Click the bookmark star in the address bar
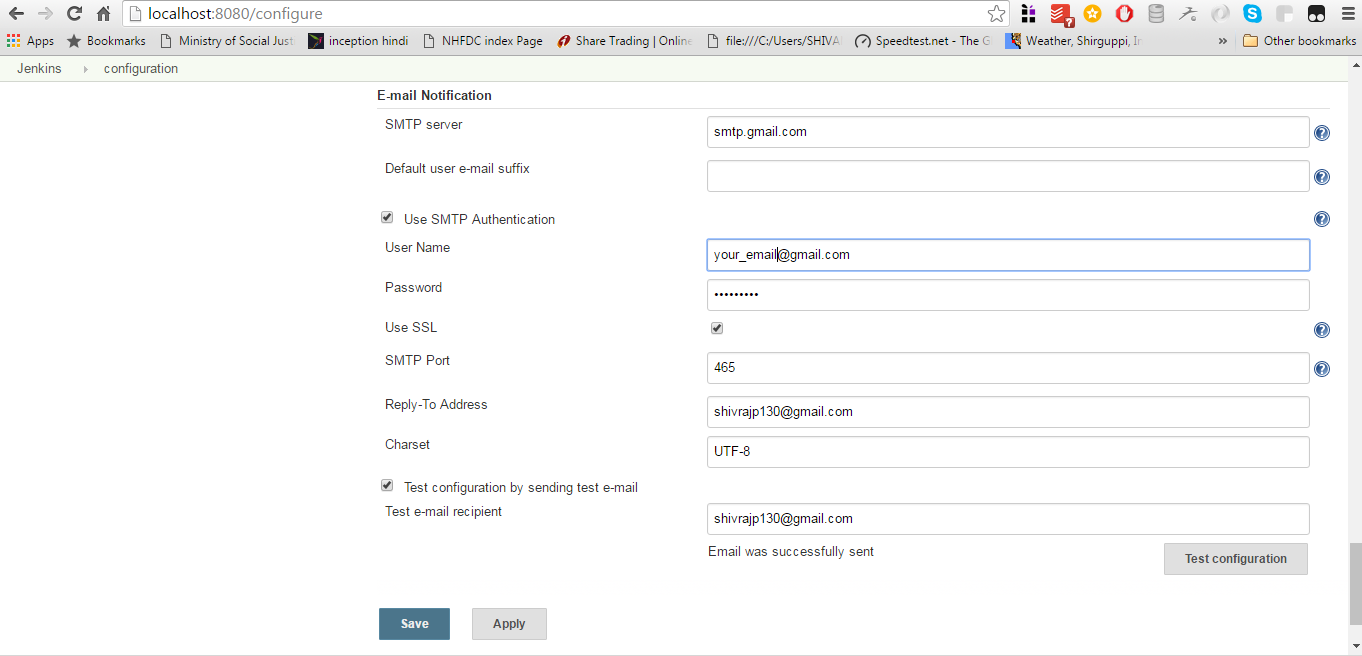 pyautogui.click(x=996, y=14)
